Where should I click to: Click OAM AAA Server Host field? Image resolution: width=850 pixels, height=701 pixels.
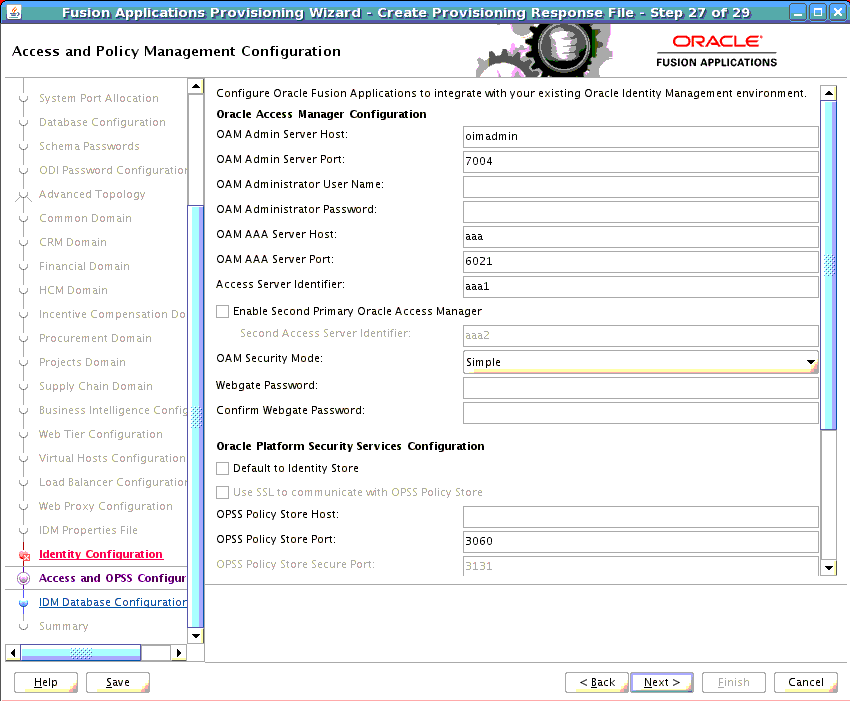[x=641, y=236]
